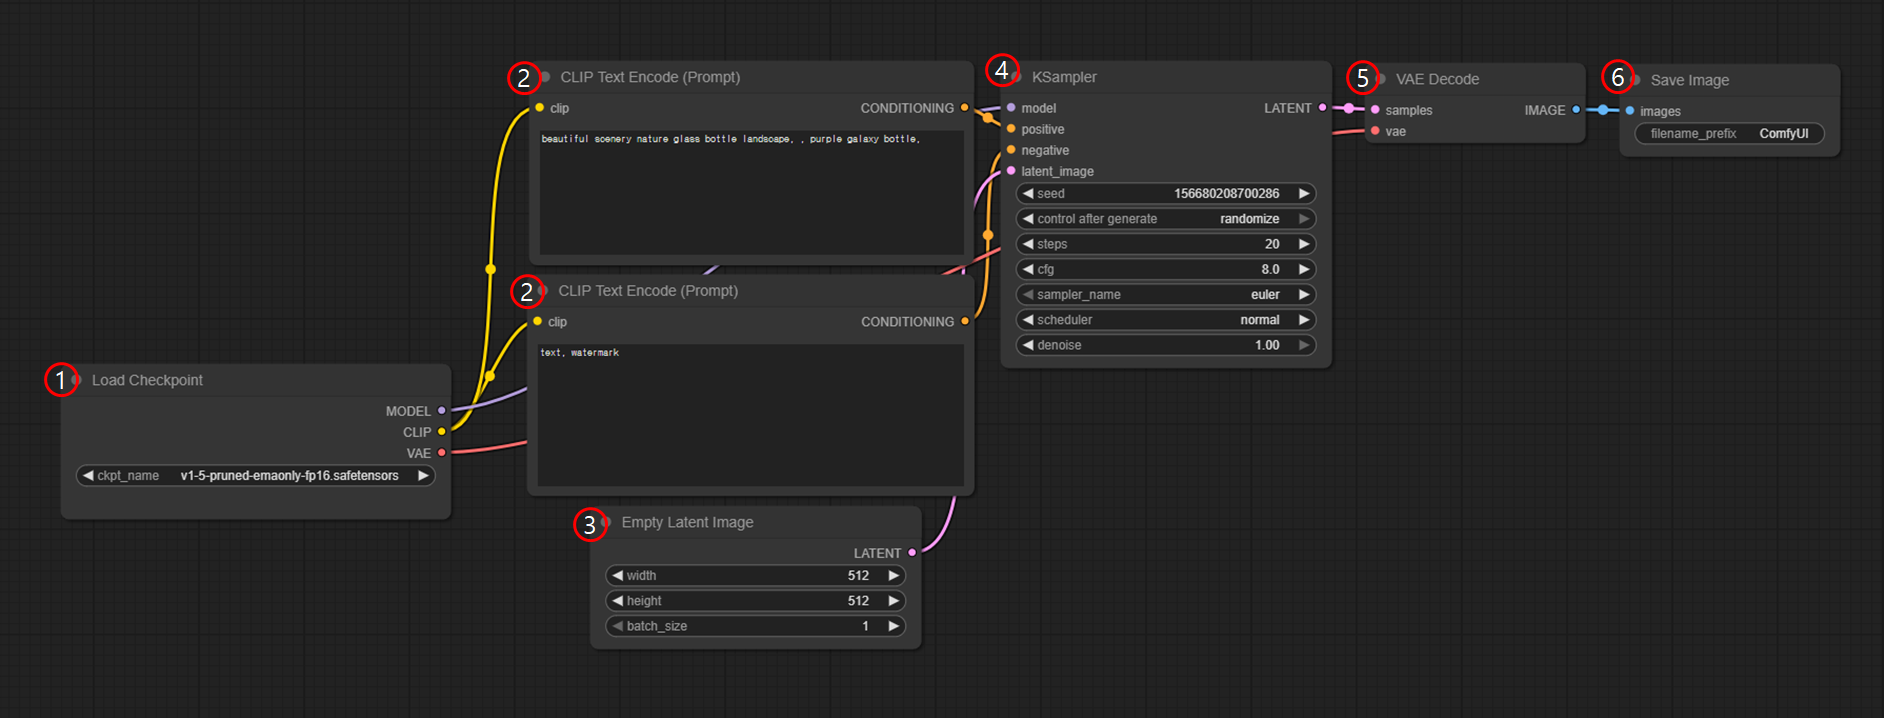This screenshot has width=1884, height=718.
Task: Open the control after generate dropdown
Action: click(x=1166, y=219)
